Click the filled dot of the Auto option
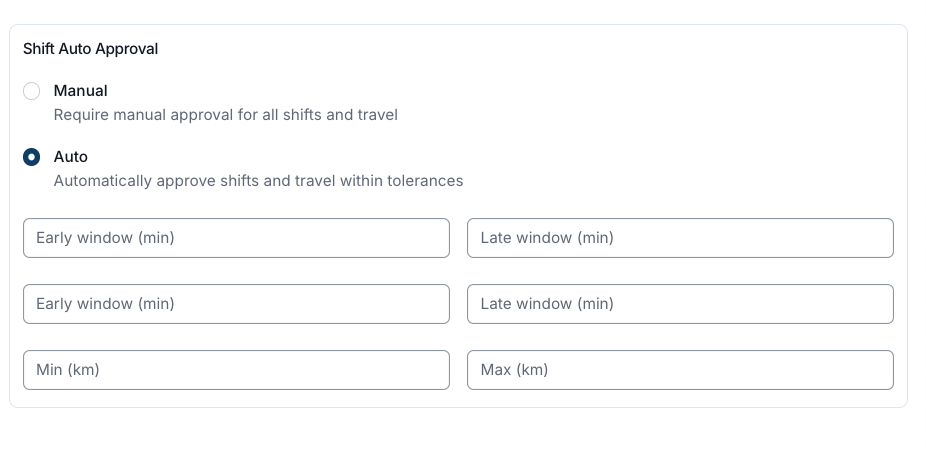The image size is (926, 450). tap(32, 157)
